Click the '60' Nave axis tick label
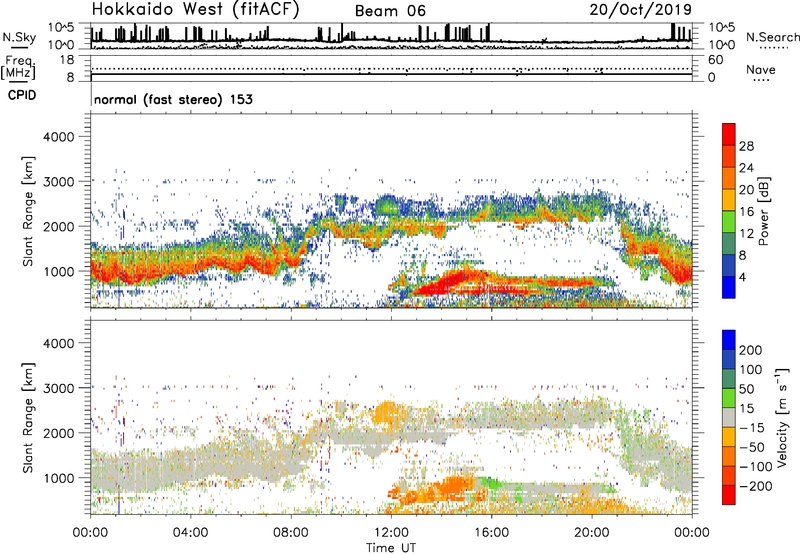Screen dimensions: 800x554 tap(715, 60)
